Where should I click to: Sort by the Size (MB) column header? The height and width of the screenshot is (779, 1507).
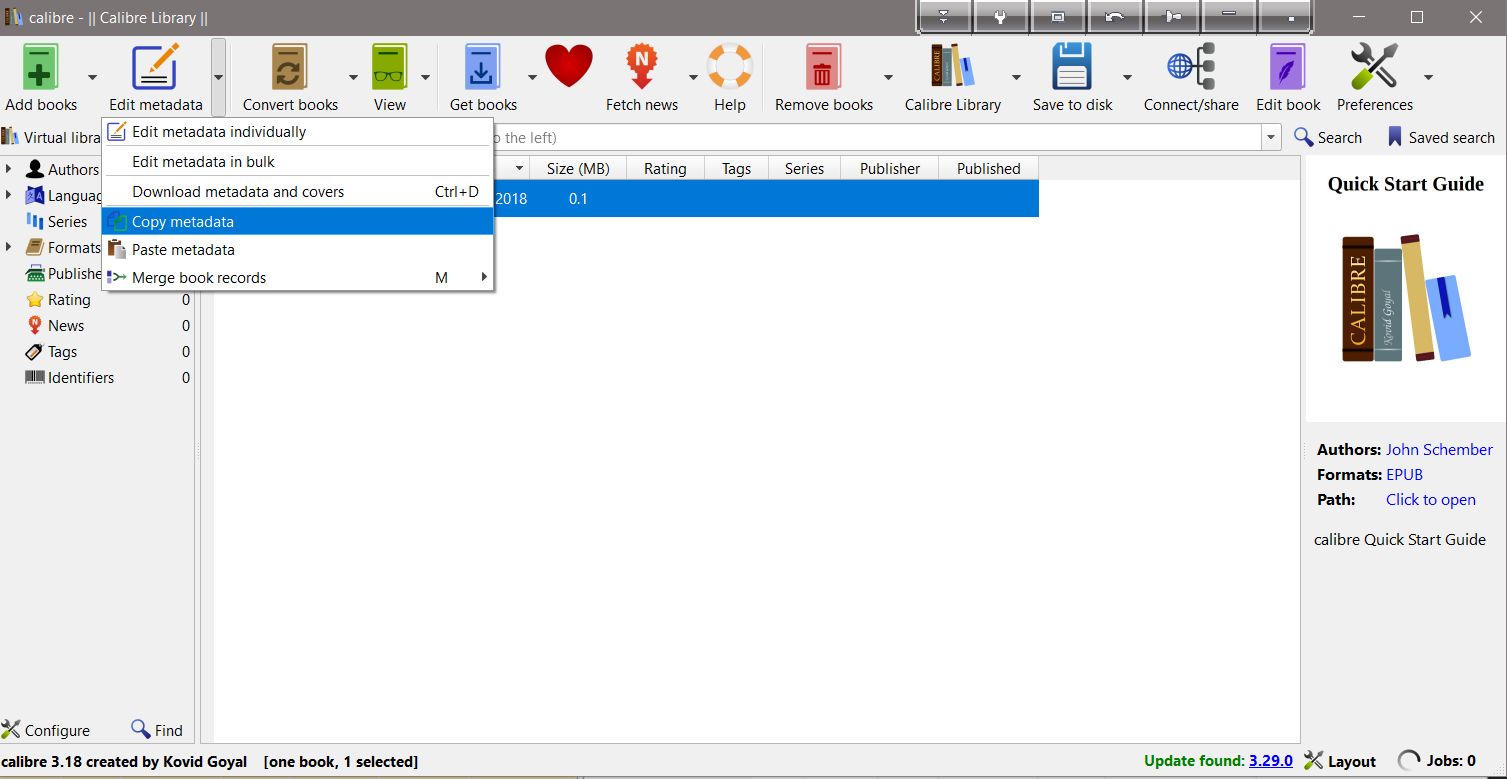[x=578, y=169]
